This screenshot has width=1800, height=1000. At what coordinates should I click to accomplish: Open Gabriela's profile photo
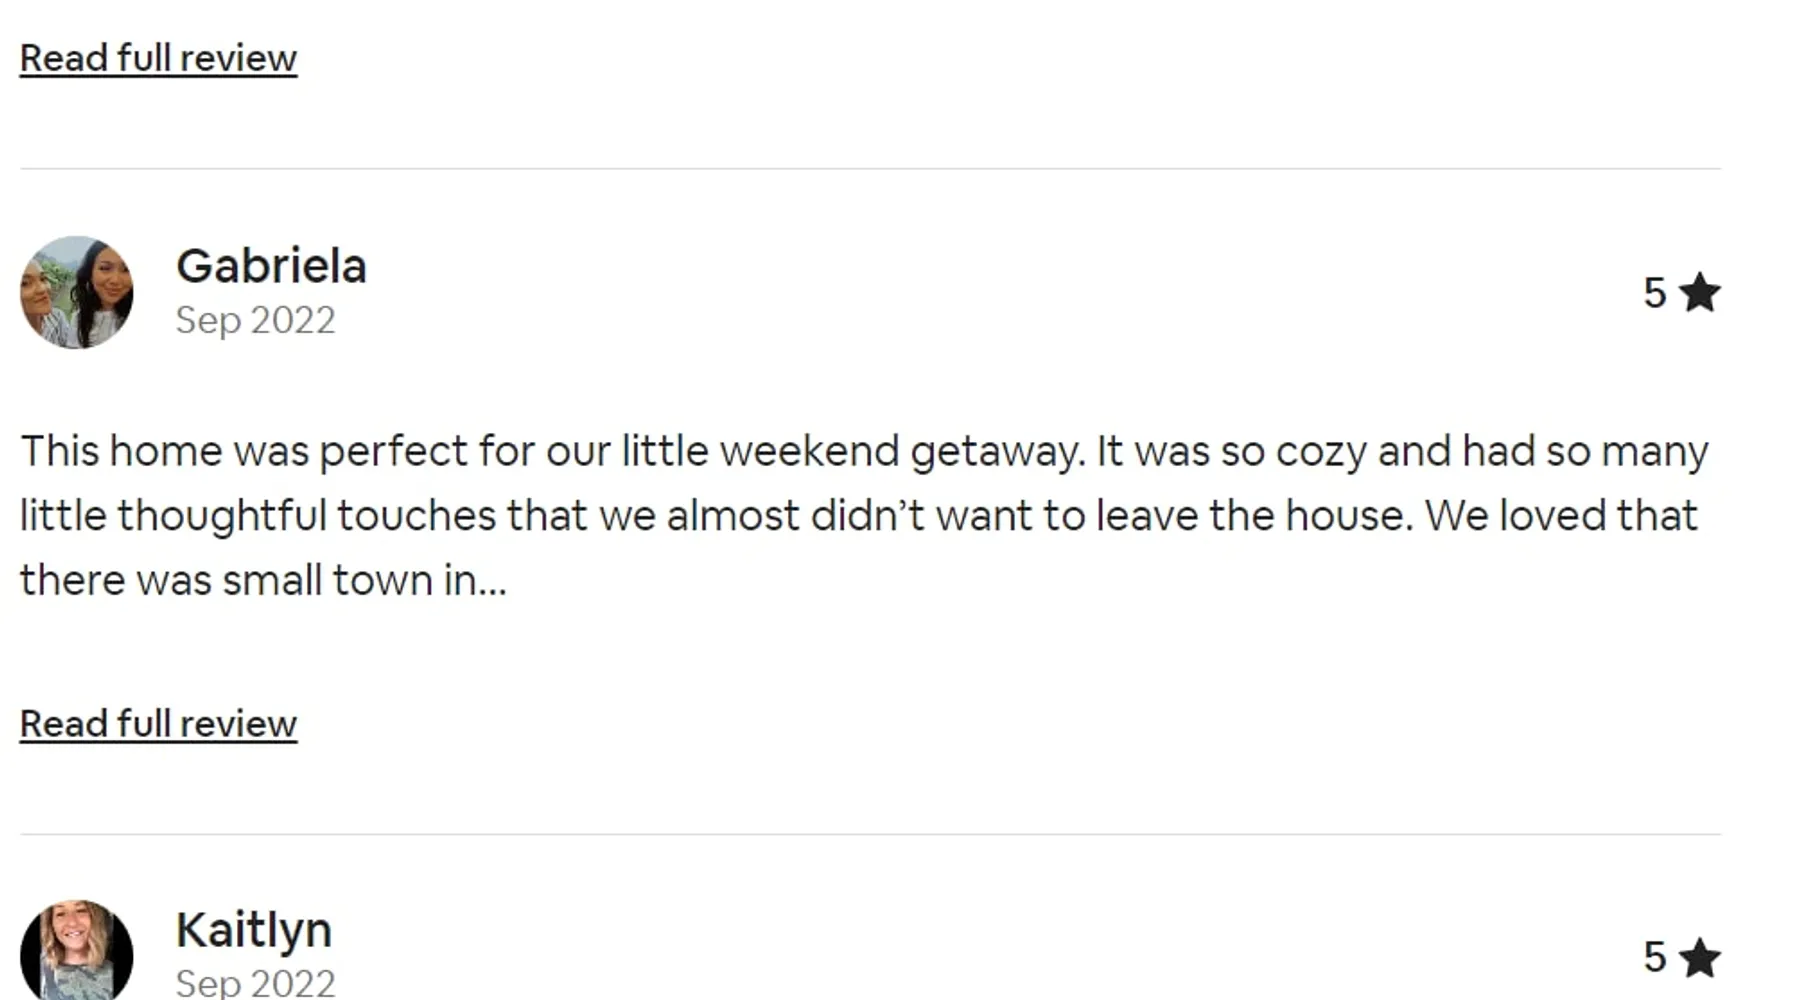[x=77, y=292]
